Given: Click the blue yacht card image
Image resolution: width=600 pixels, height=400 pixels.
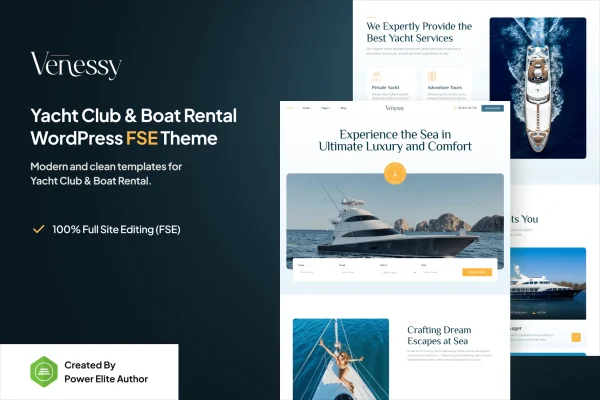Looking at the screenshot, I should [x=548, y=283].
